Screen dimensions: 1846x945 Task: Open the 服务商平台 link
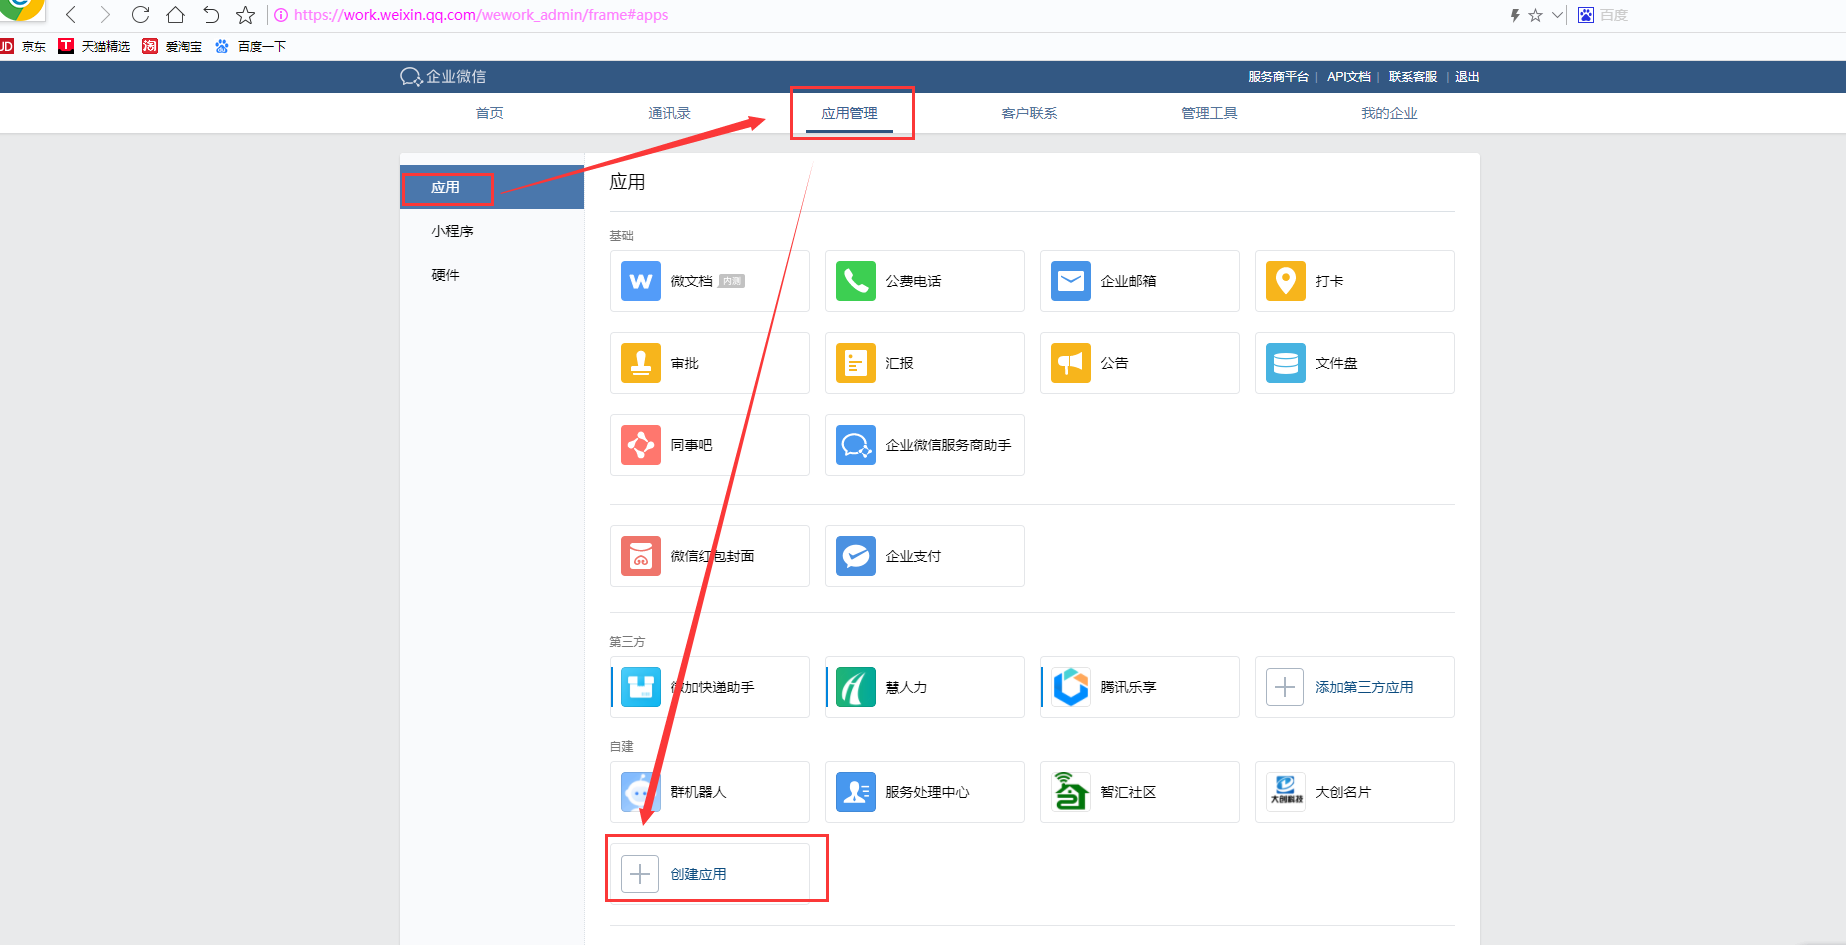(1278, 77)
